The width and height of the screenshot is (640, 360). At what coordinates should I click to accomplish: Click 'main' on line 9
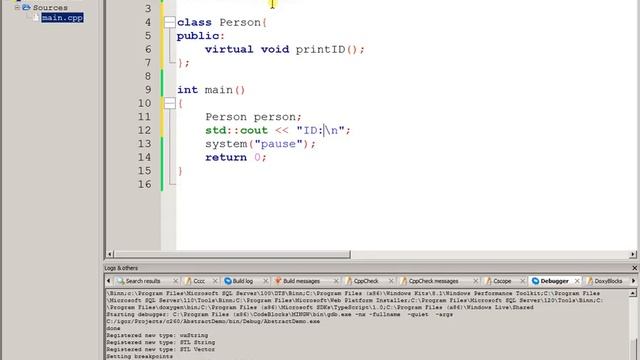[218, 90]
